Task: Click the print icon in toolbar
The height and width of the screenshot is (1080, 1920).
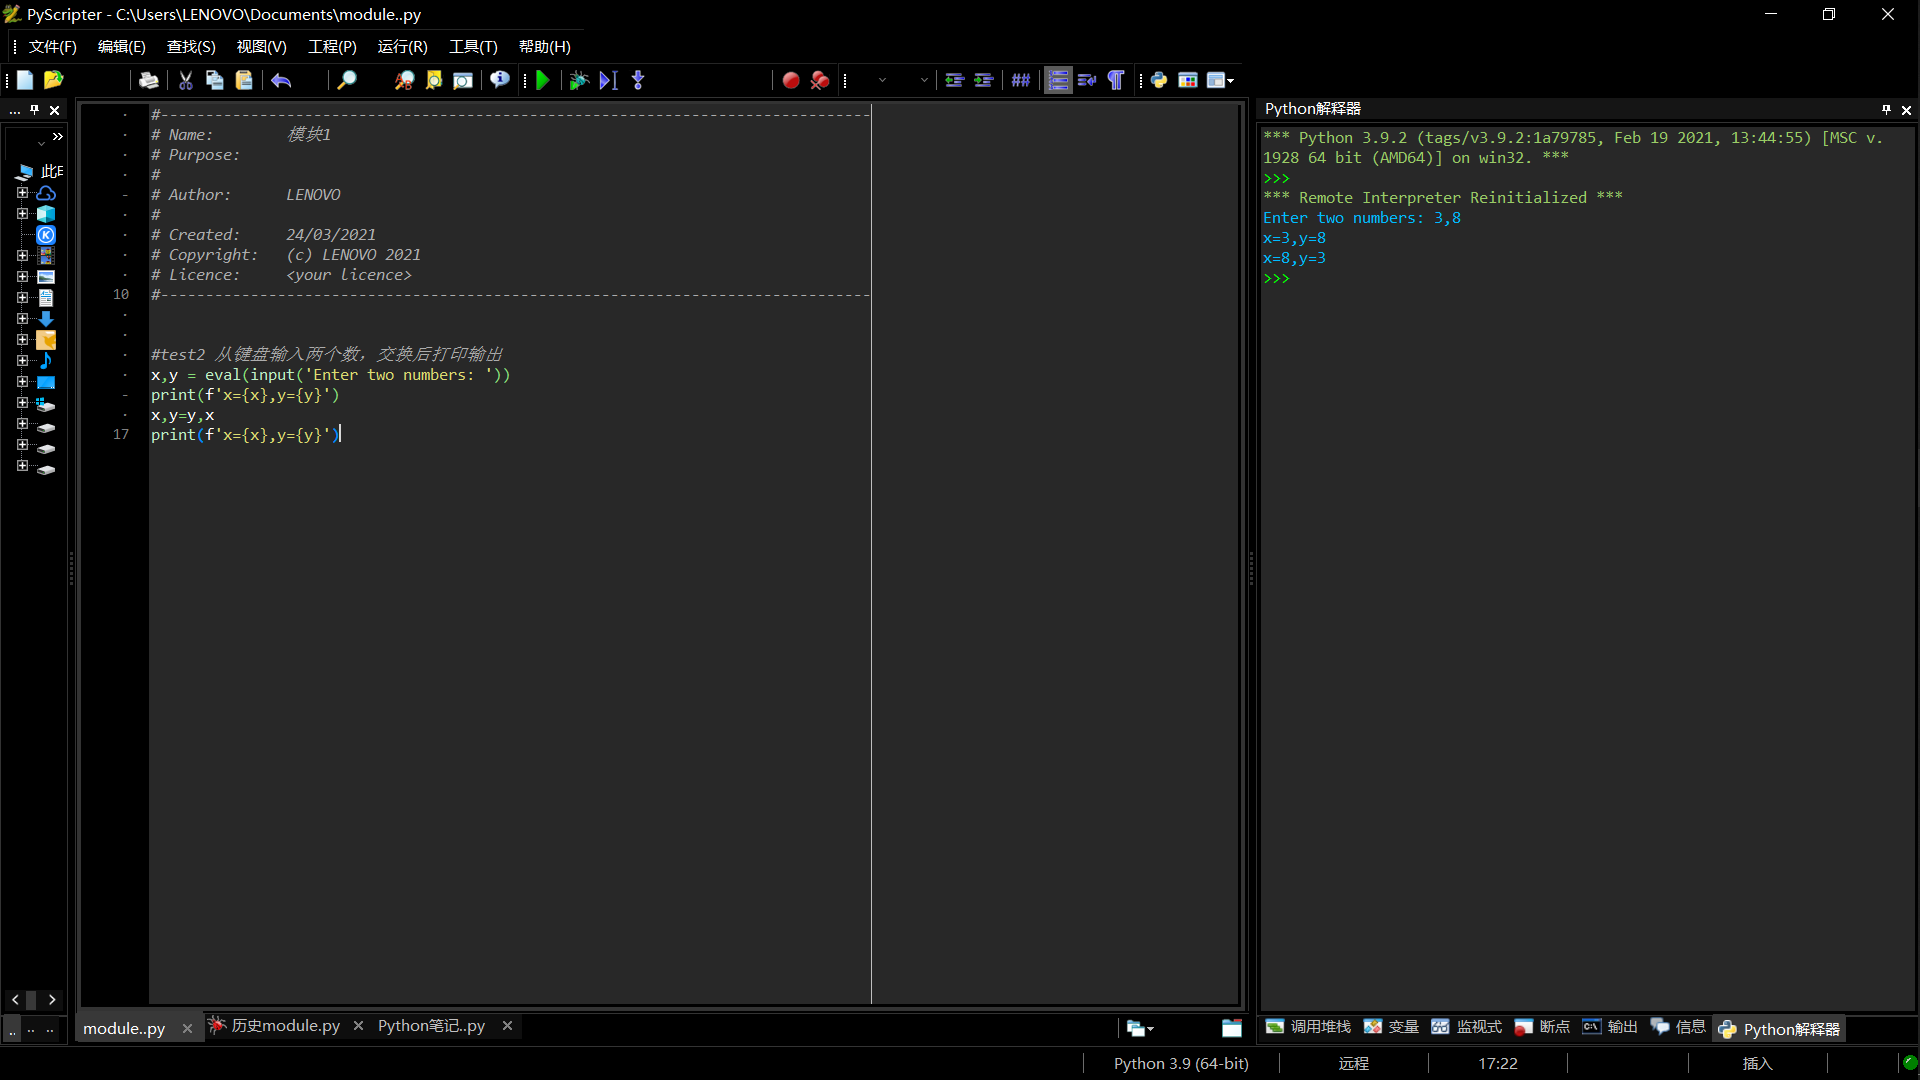Action: [x=148, y=80]
